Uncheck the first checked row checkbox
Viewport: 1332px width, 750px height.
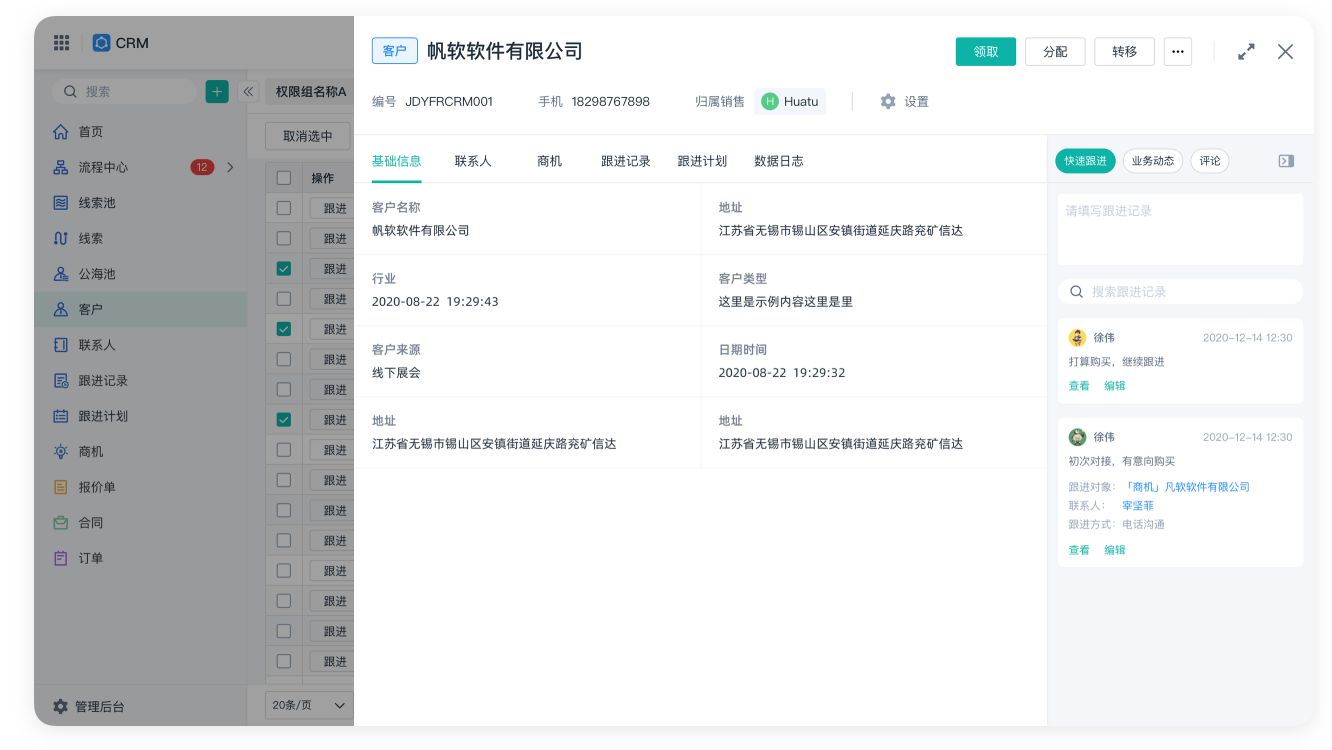[284, 268]
